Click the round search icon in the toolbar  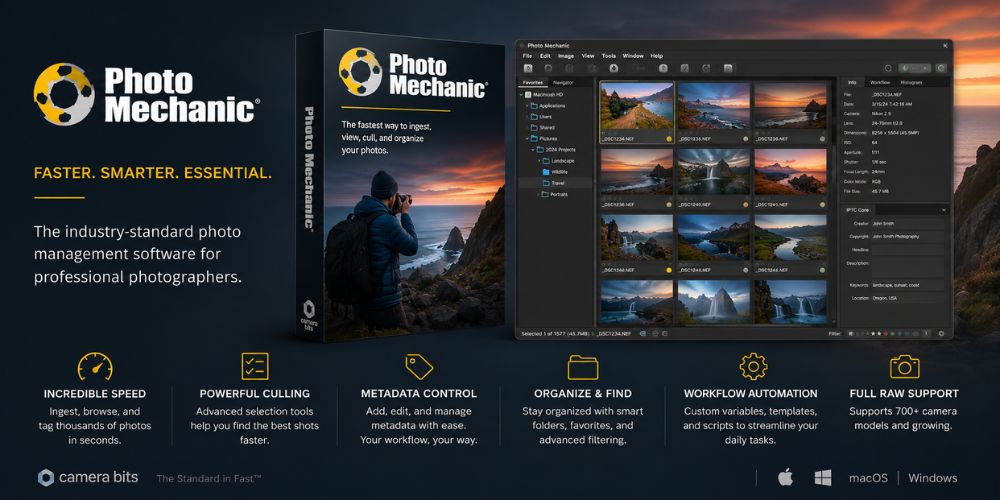pos(888,68)
